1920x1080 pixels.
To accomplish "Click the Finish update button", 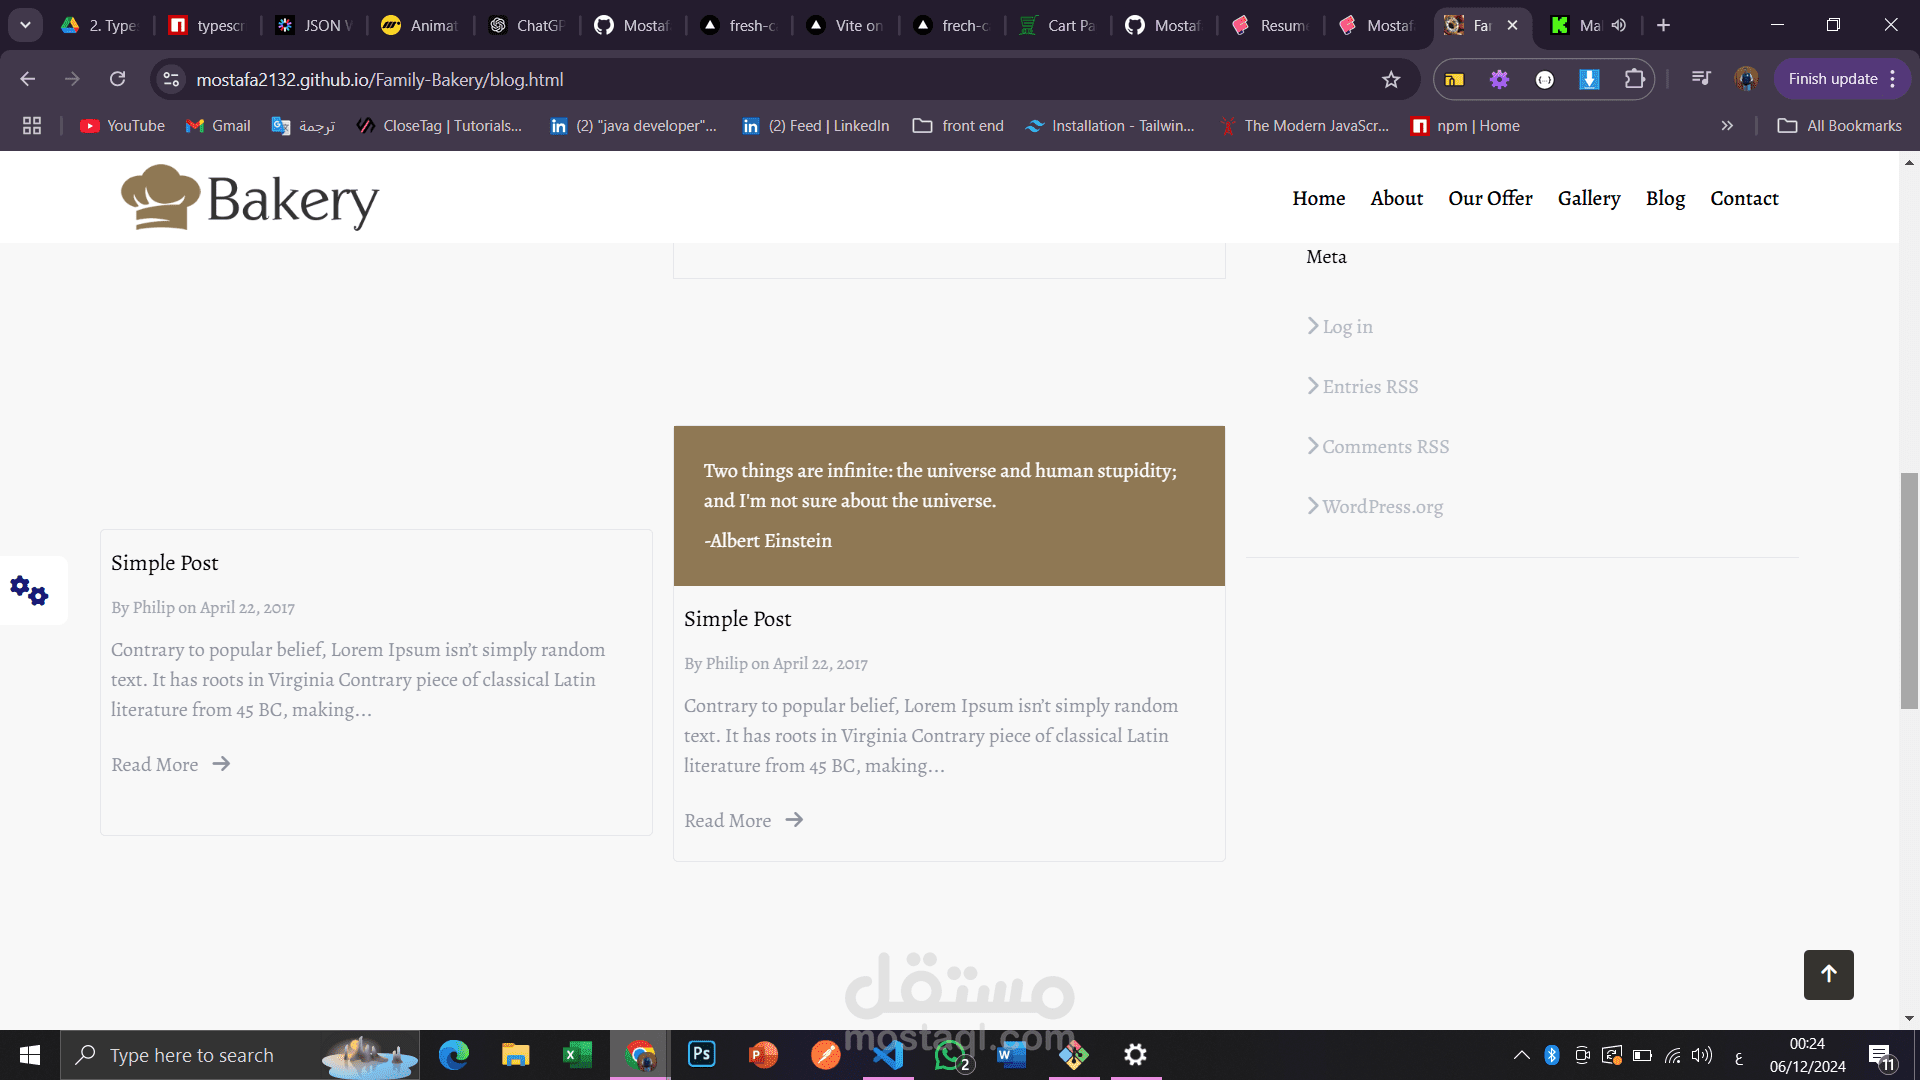I will pyautogui.click(x=1832, y=79).
